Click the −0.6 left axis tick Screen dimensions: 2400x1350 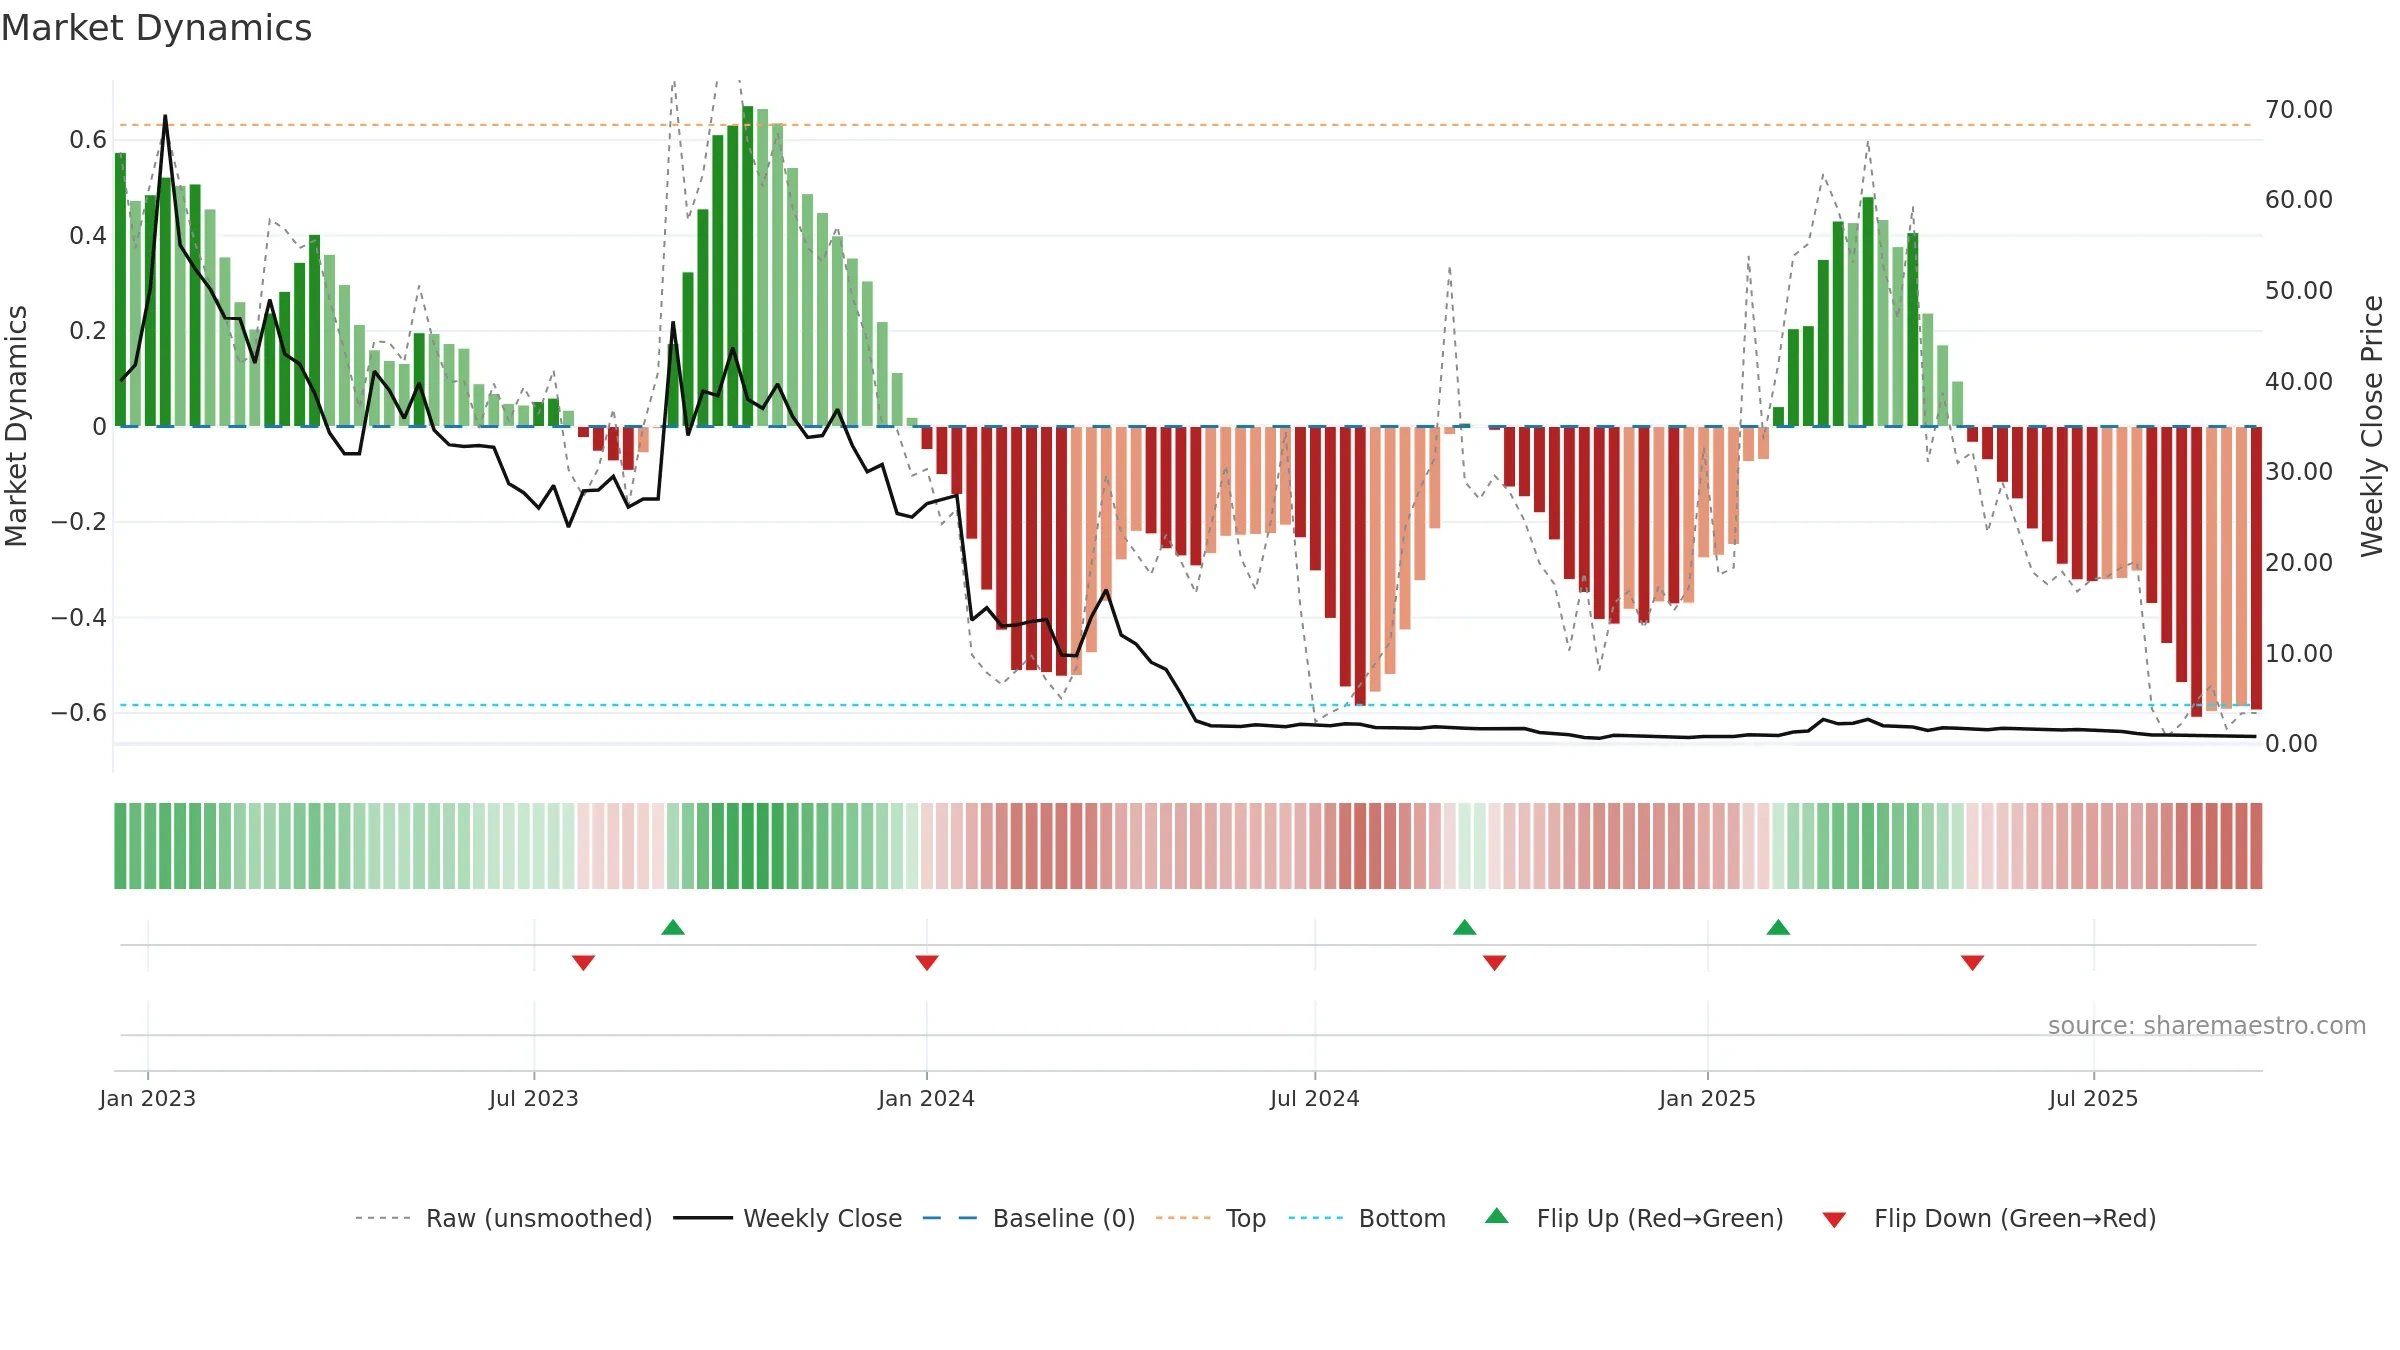[x=79, y=712]
